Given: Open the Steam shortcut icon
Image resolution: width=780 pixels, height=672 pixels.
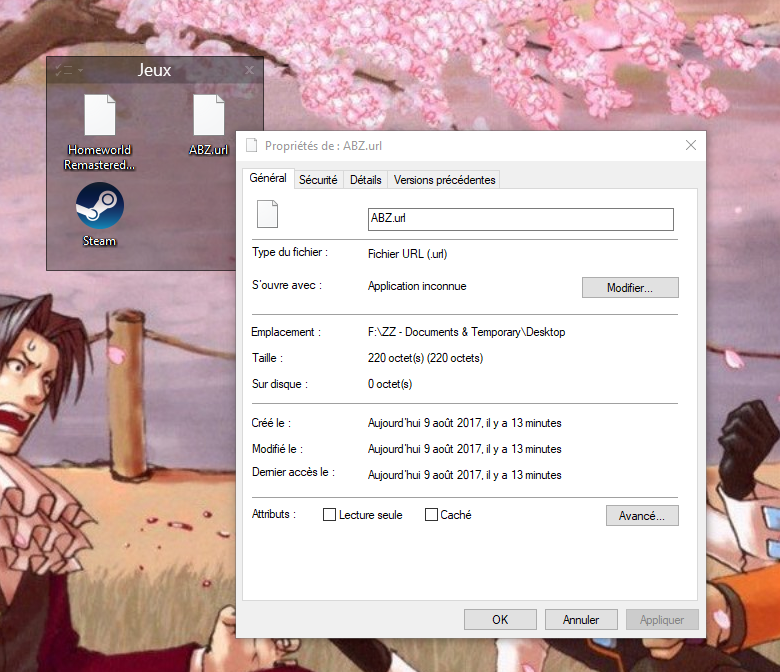Looking at the screenshot, I should 99,205.
